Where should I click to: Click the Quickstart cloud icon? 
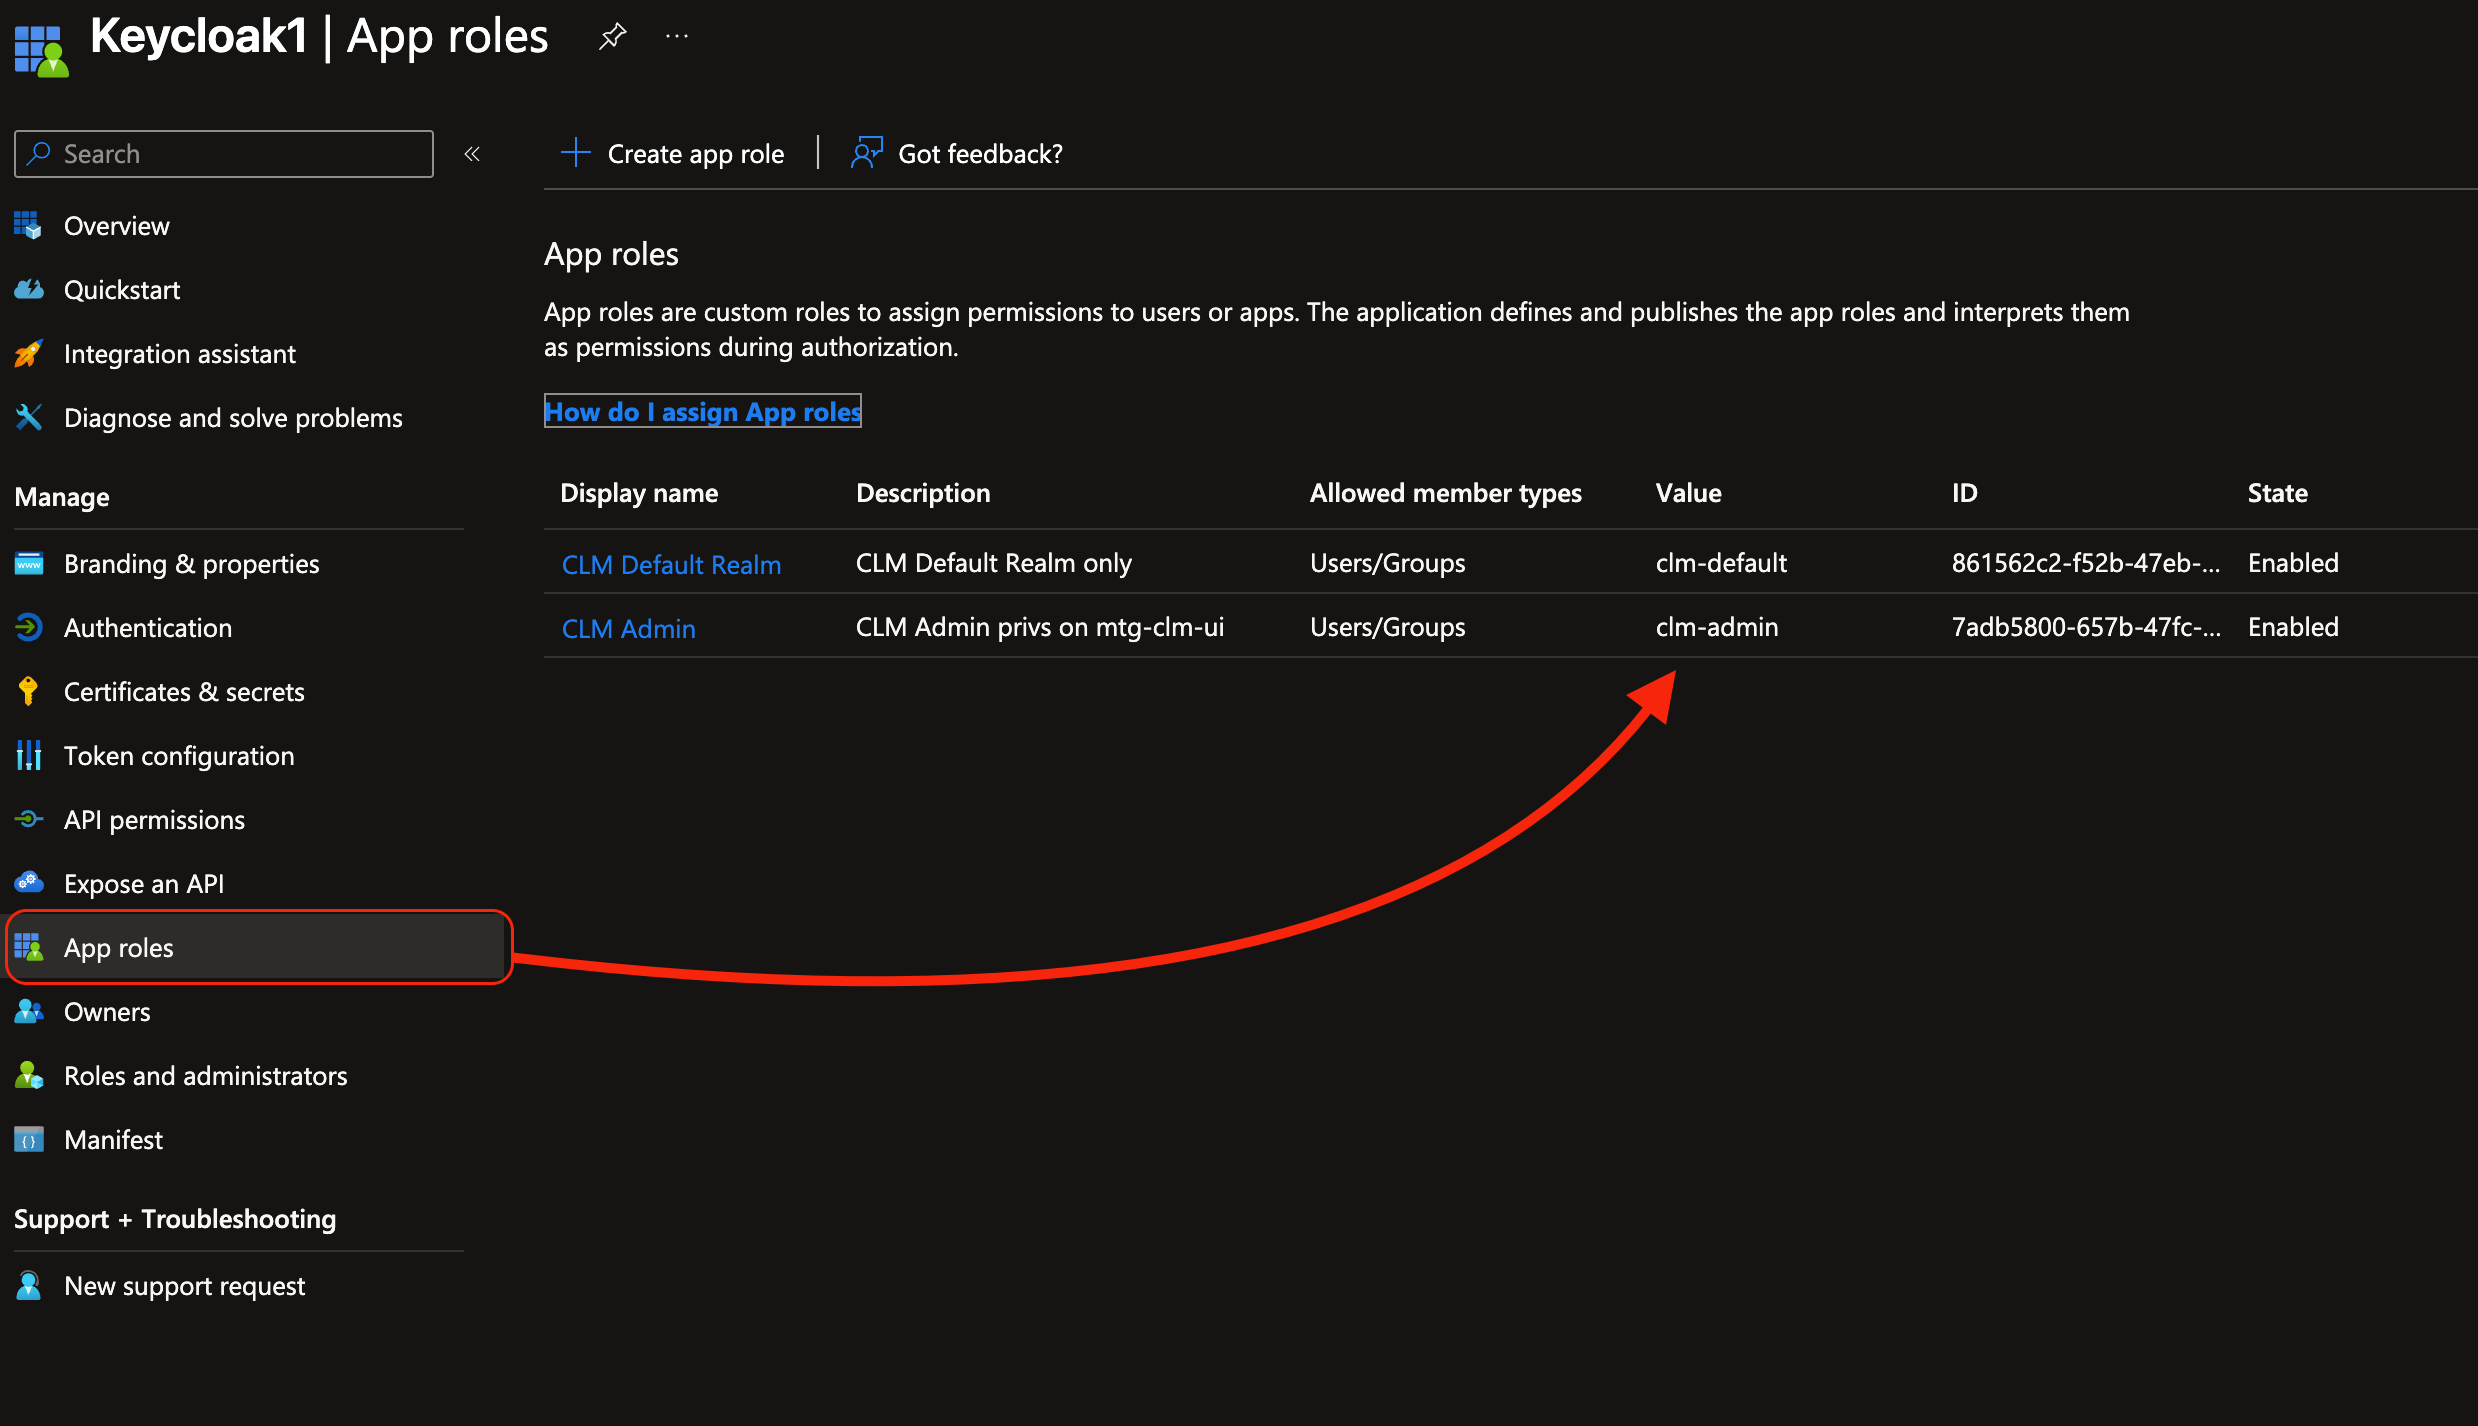pos(29,290)
